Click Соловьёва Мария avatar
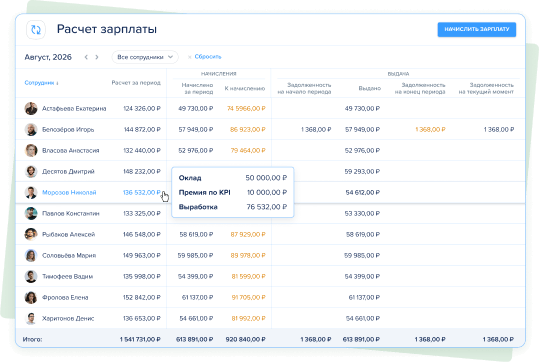This screenshot has height=362, width=540. 31,256
